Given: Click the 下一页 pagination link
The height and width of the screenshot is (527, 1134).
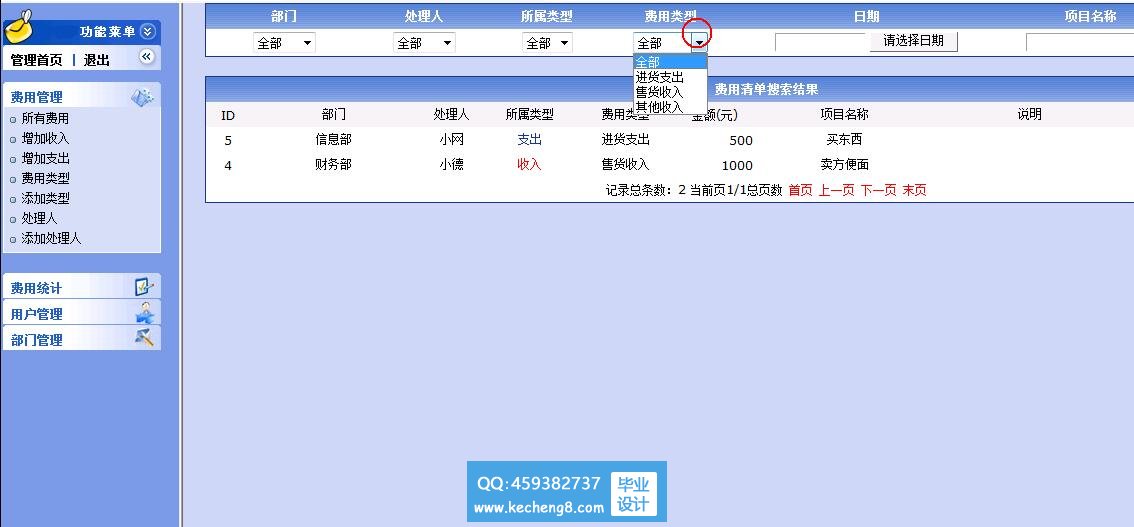Looking at the screenshot, I should (878, 190).
